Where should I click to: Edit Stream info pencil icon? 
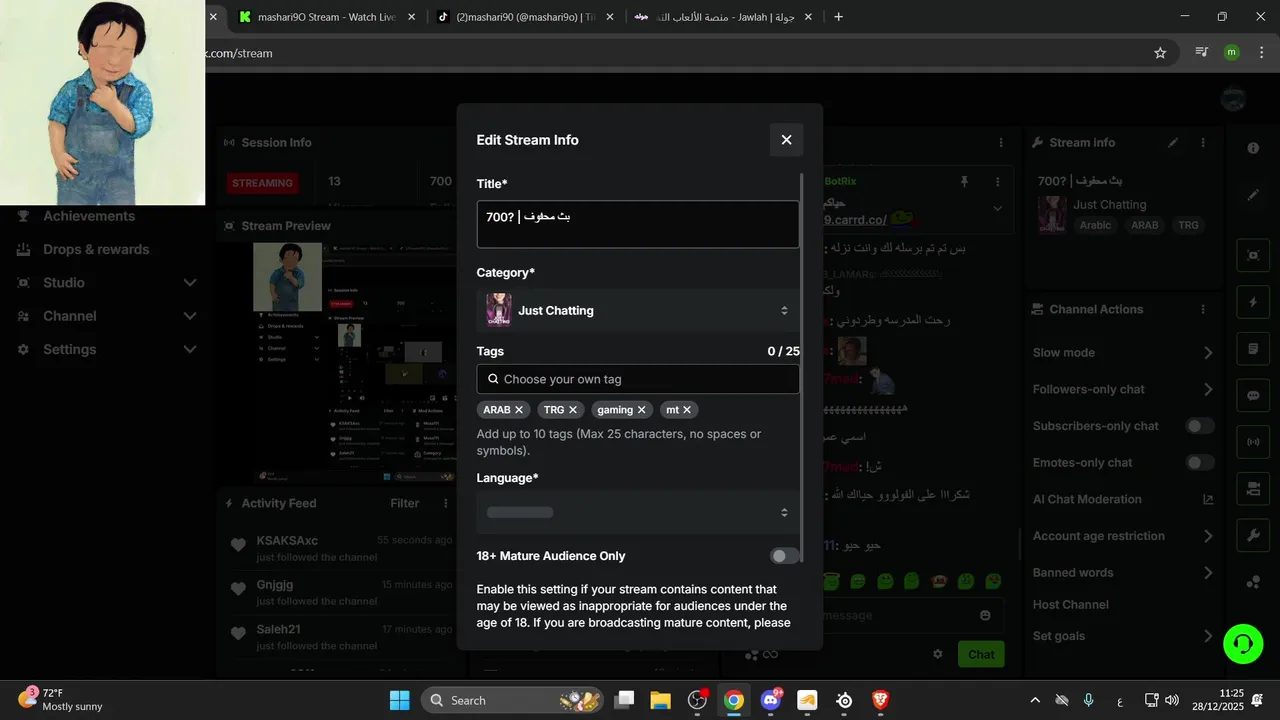[1173, 143]
